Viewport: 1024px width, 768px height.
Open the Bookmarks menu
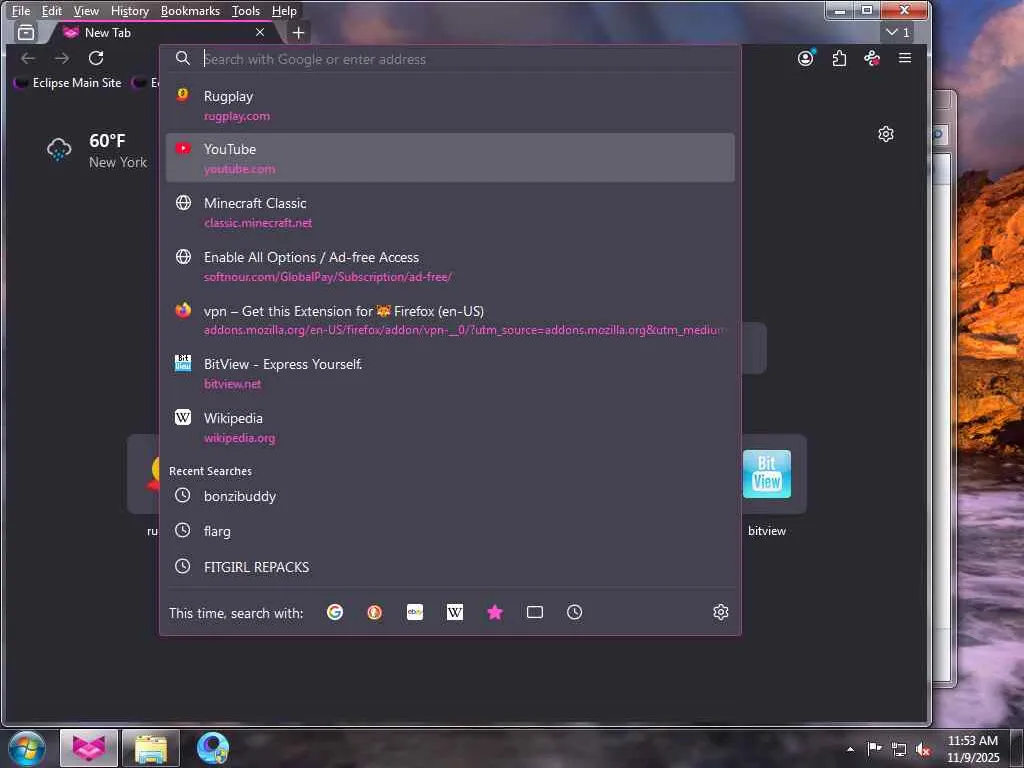190,10
